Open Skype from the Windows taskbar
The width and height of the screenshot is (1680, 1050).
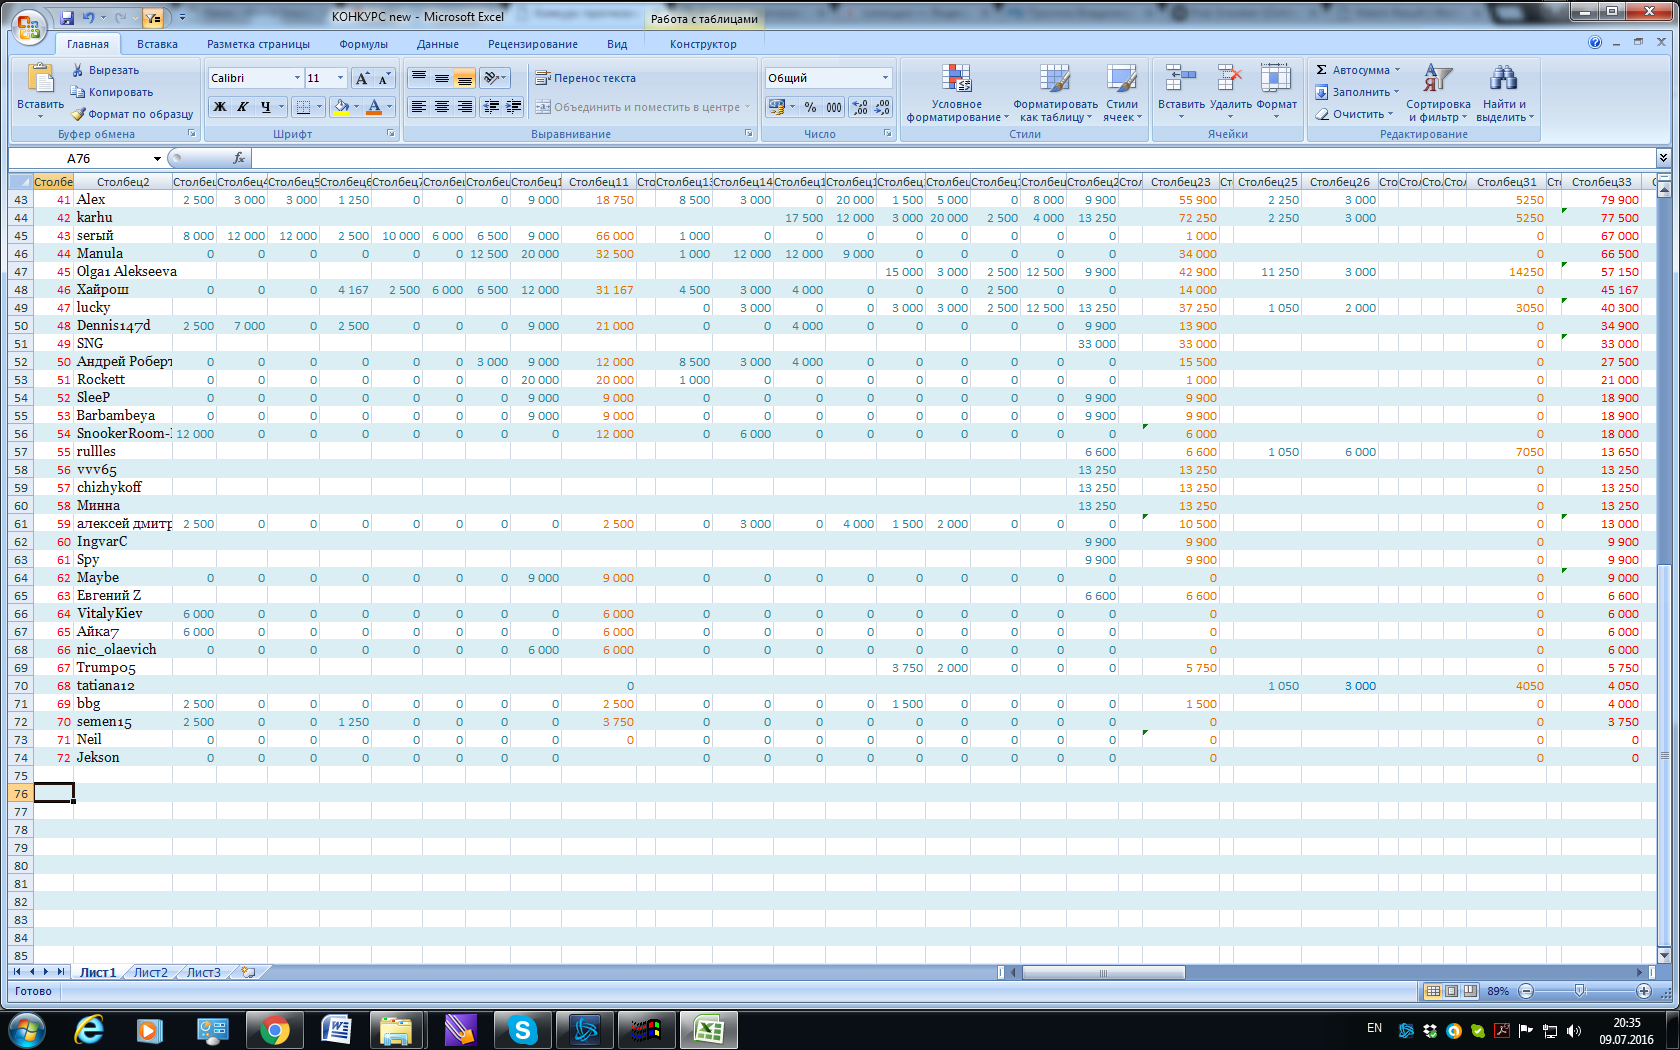[x=522, y=1029]
